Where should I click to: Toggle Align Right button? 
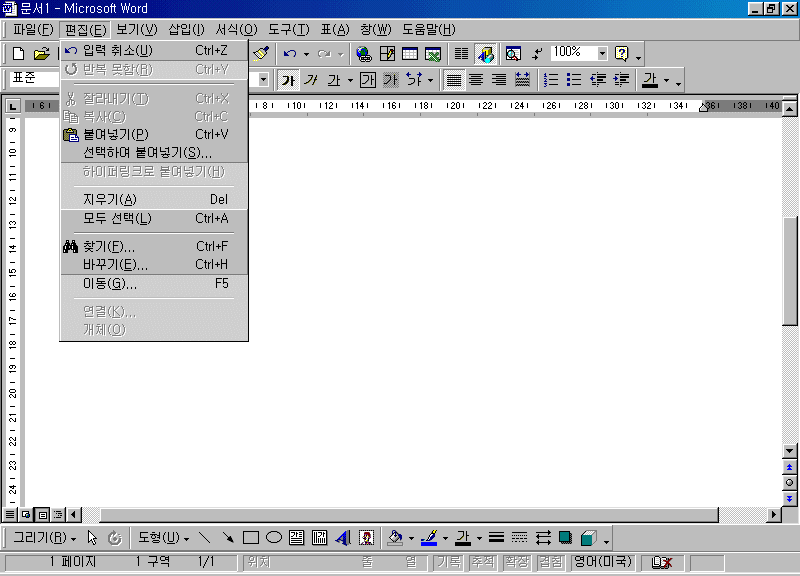tap(498, 80)
